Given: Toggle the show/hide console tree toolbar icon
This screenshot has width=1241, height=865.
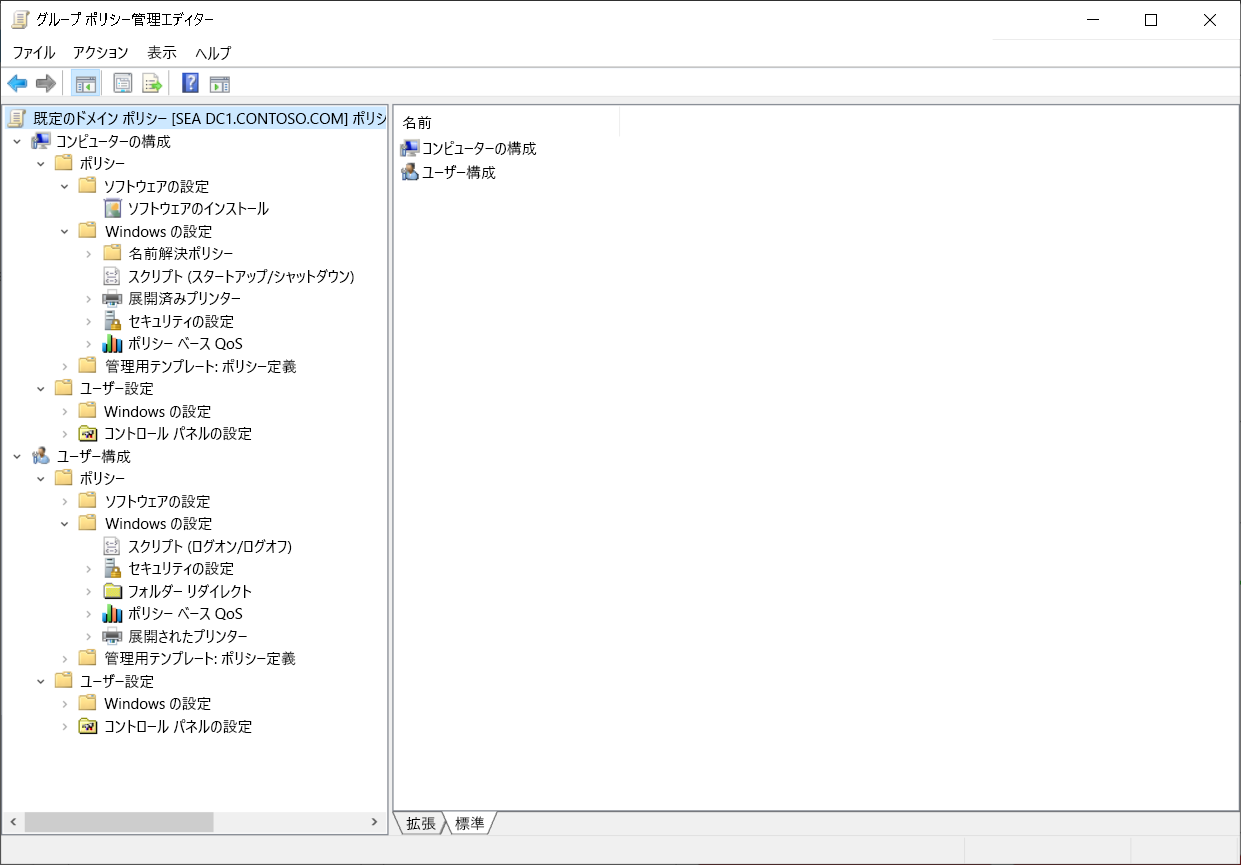Looking at the screenshot, I should pyautogui.click(x=85, y=83).
